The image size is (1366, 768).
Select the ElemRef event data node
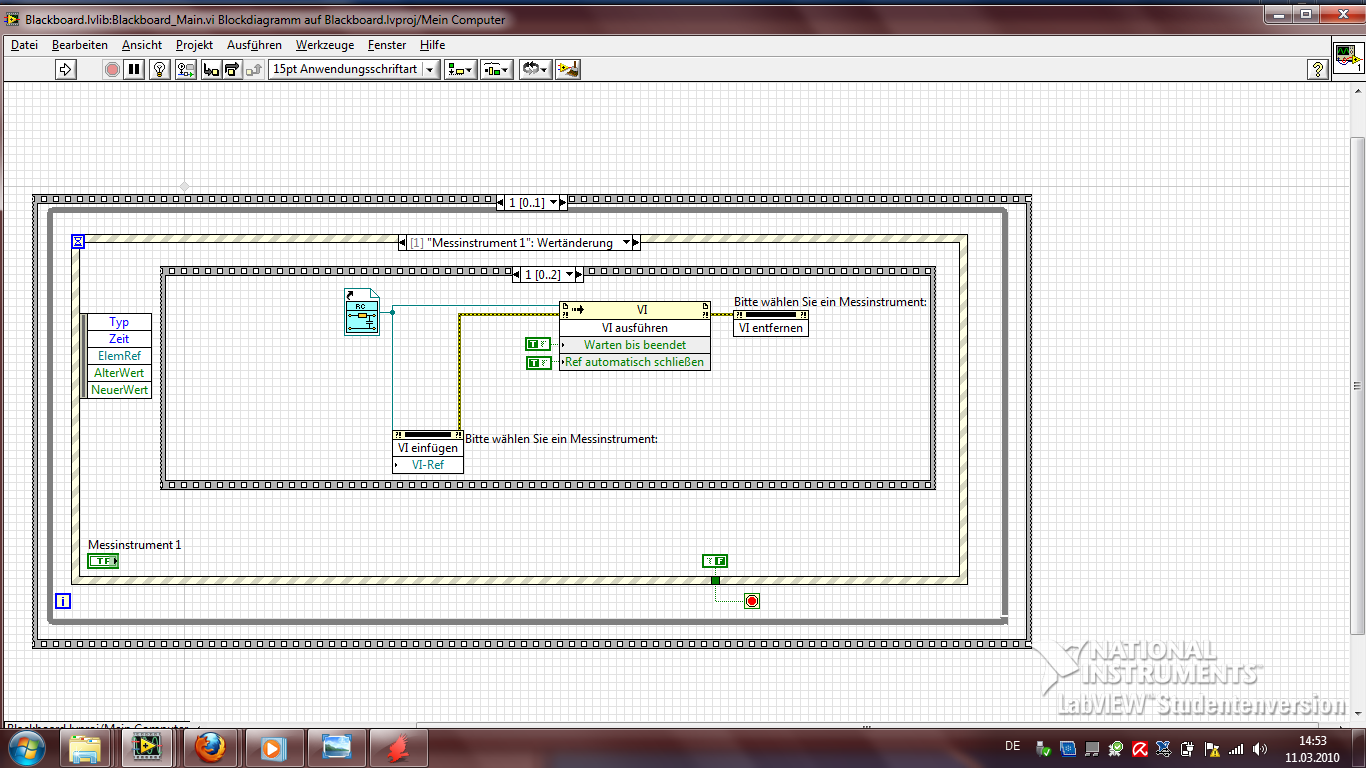coord(119,356)
